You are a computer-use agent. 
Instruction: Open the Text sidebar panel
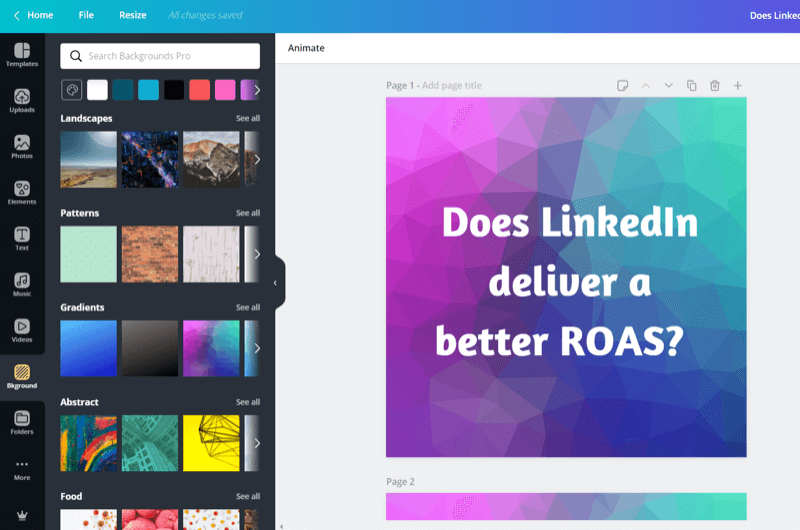pyautogui.click(x=22, y=239)
